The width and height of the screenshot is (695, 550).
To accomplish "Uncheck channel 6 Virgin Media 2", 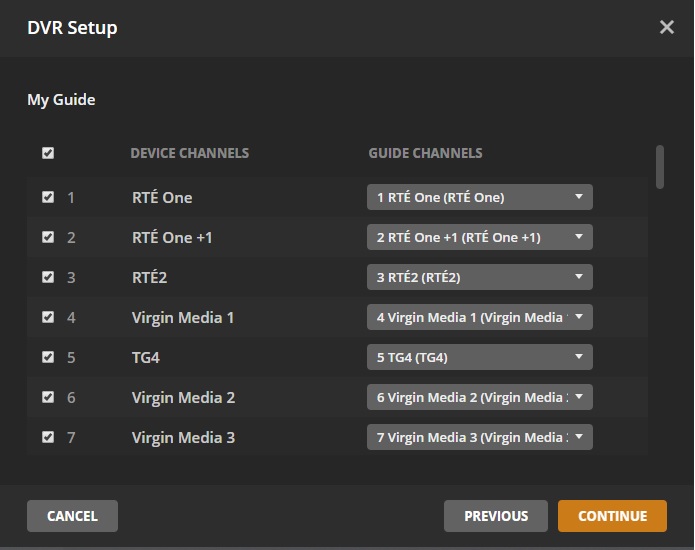I will click(x=48, y=397).
